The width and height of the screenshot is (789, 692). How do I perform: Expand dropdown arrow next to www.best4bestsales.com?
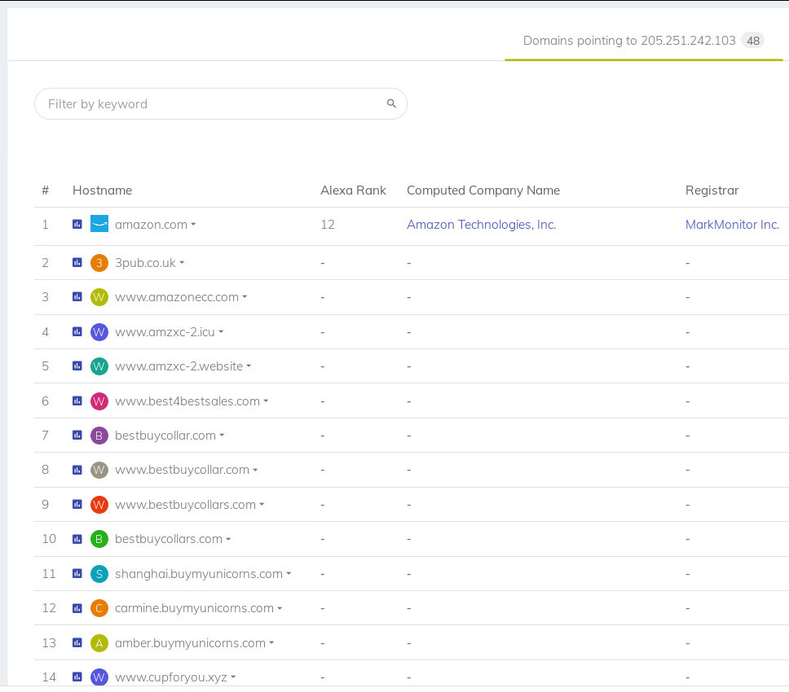pos(266,401)
